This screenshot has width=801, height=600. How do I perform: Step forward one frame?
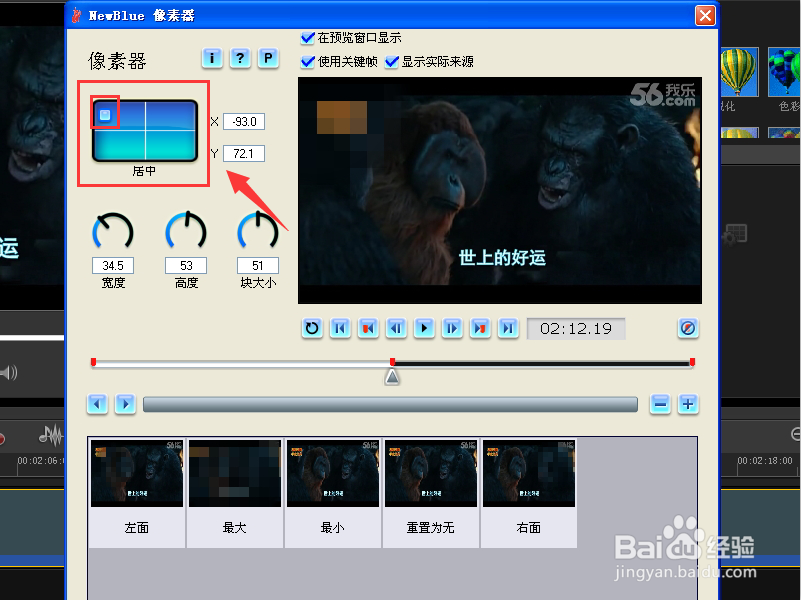click(452, 328)
